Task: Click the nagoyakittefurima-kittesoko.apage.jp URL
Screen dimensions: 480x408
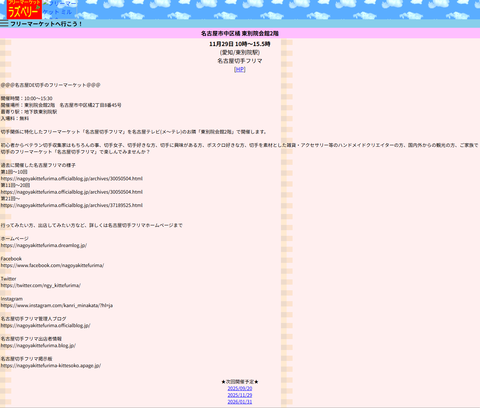Action: (51, 365)
